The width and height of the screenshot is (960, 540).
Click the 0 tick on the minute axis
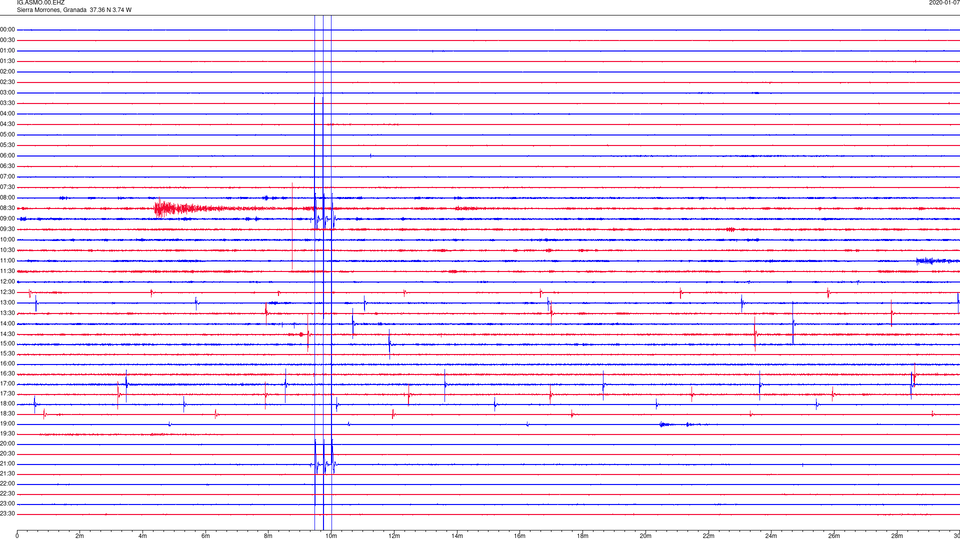[x=17, y=536]
